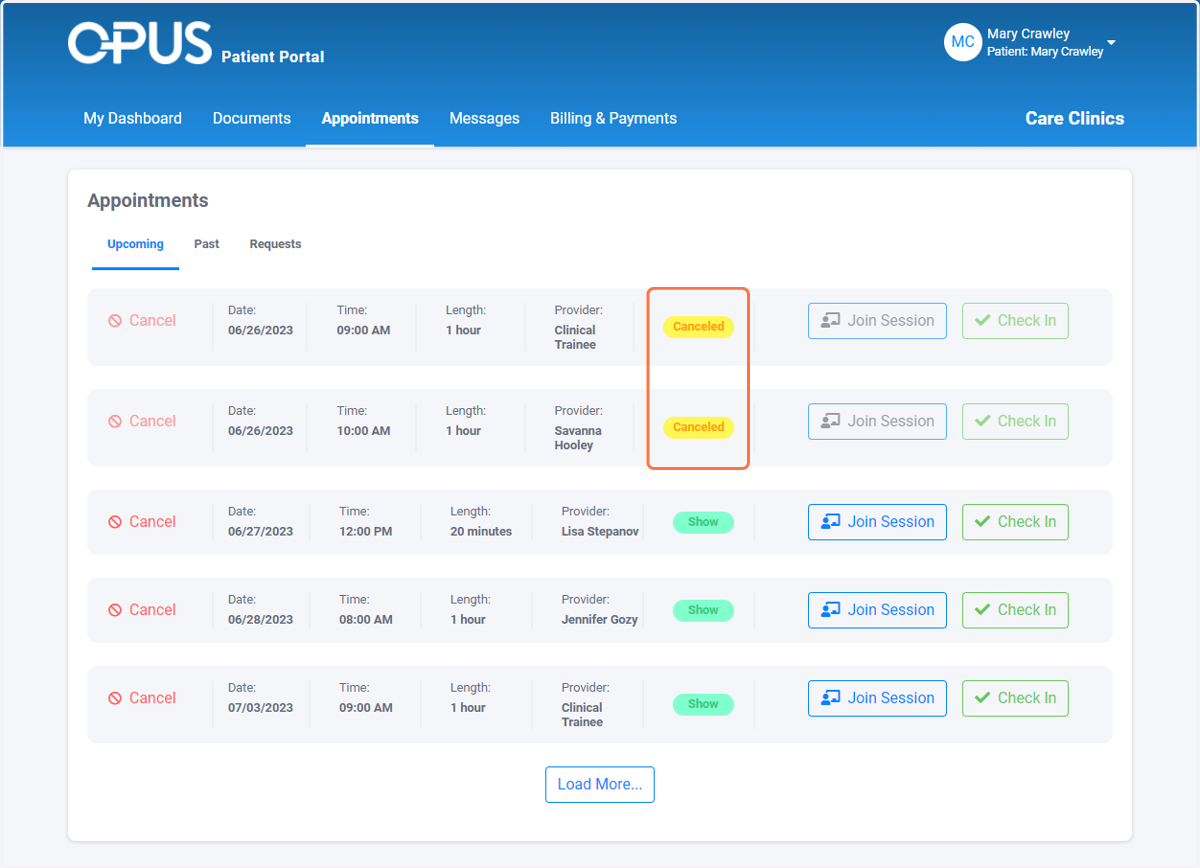Click the 08:00 AM time value
The height and width of the screenshot is (868, 1200).
(366, 620)
